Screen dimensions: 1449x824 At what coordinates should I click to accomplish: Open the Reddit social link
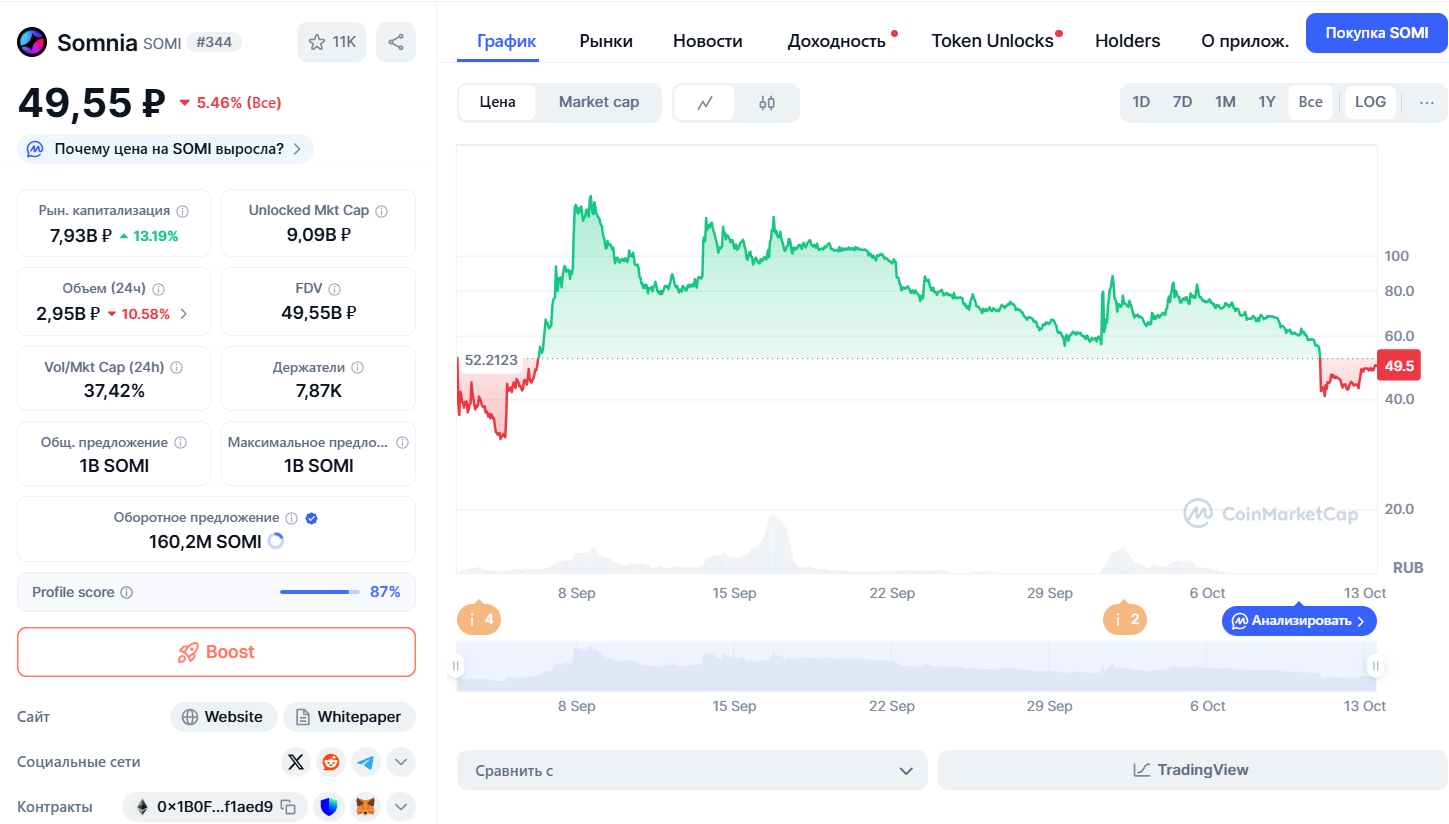[x=331, y=762]
